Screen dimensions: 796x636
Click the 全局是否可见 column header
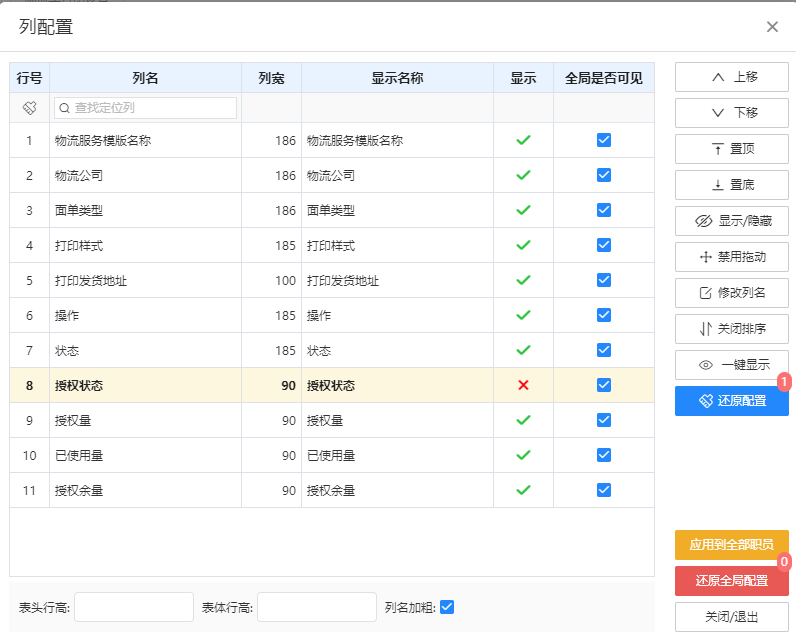604,78
